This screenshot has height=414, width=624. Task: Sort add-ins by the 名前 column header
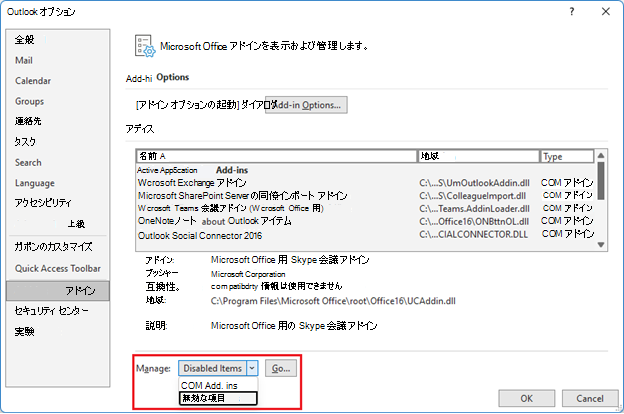click(x=276, y=156)
